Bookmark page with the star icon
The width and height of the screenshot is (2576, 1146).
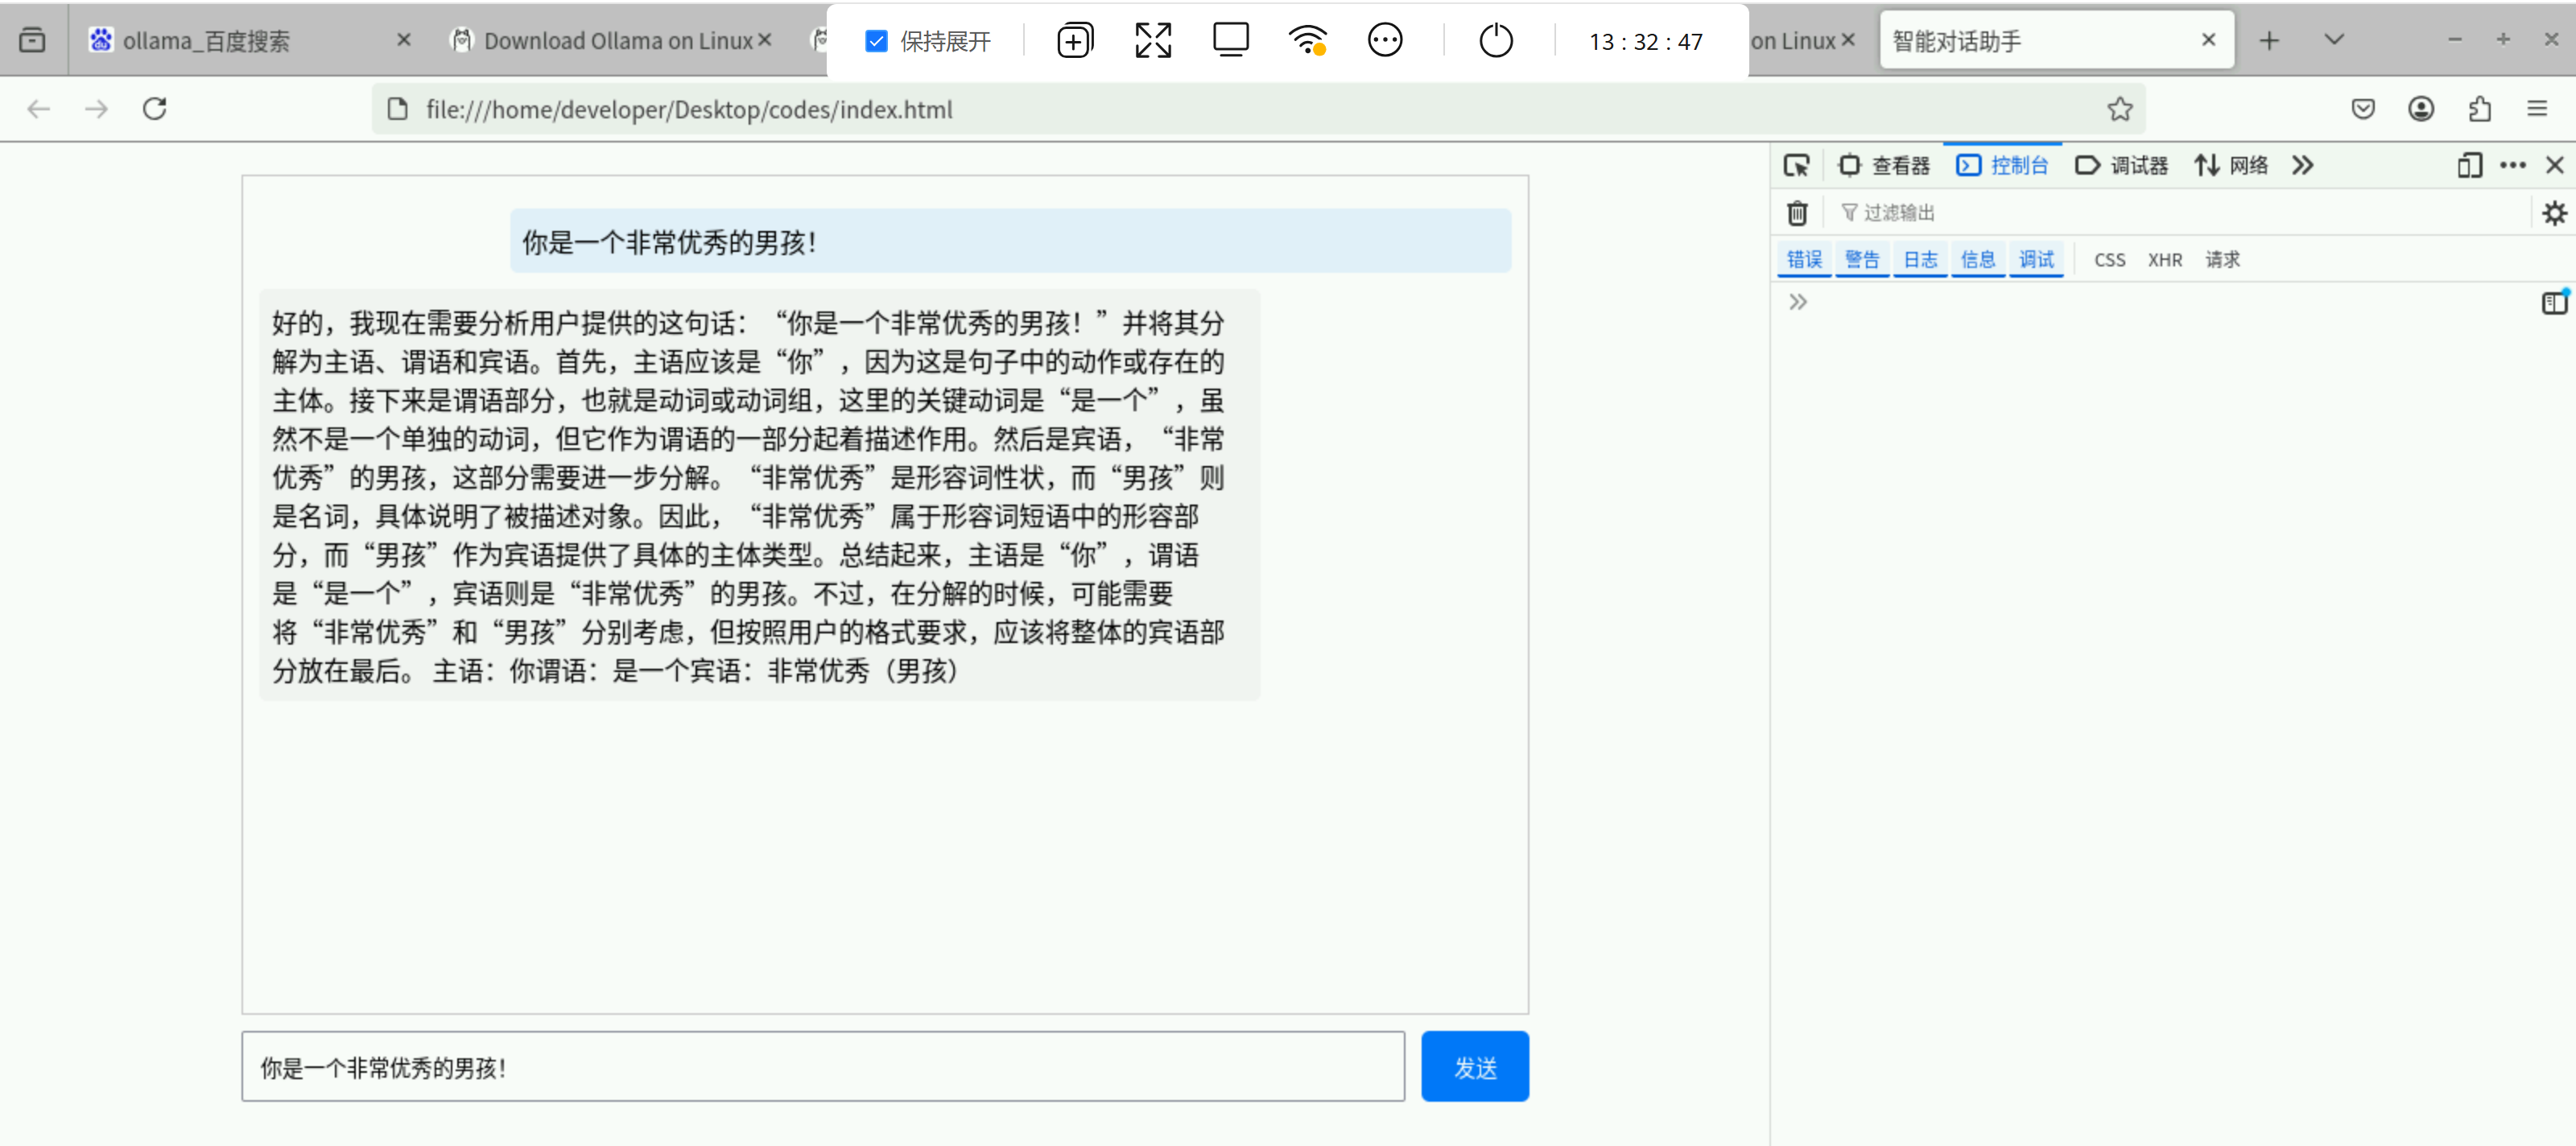coord(2119,109)
